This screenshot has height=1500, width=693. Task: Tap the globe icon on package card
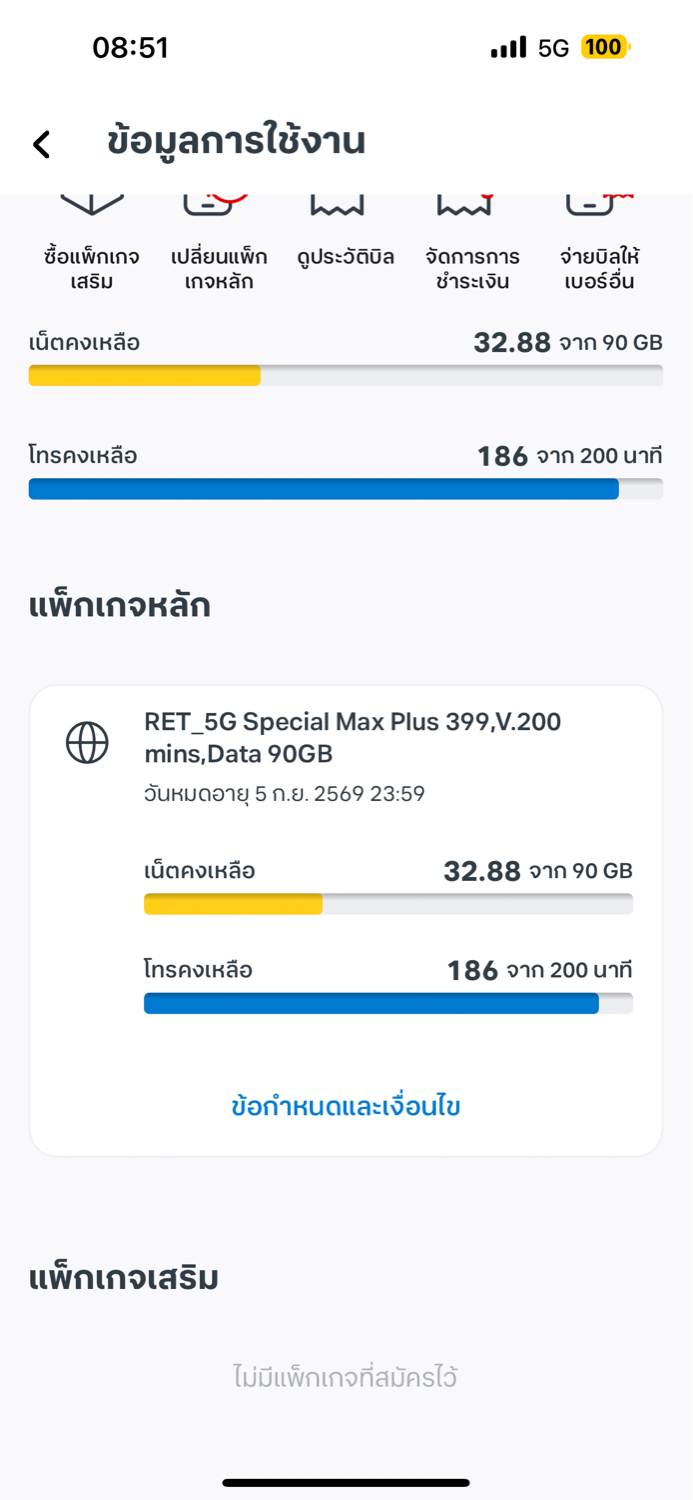(87, 743)
